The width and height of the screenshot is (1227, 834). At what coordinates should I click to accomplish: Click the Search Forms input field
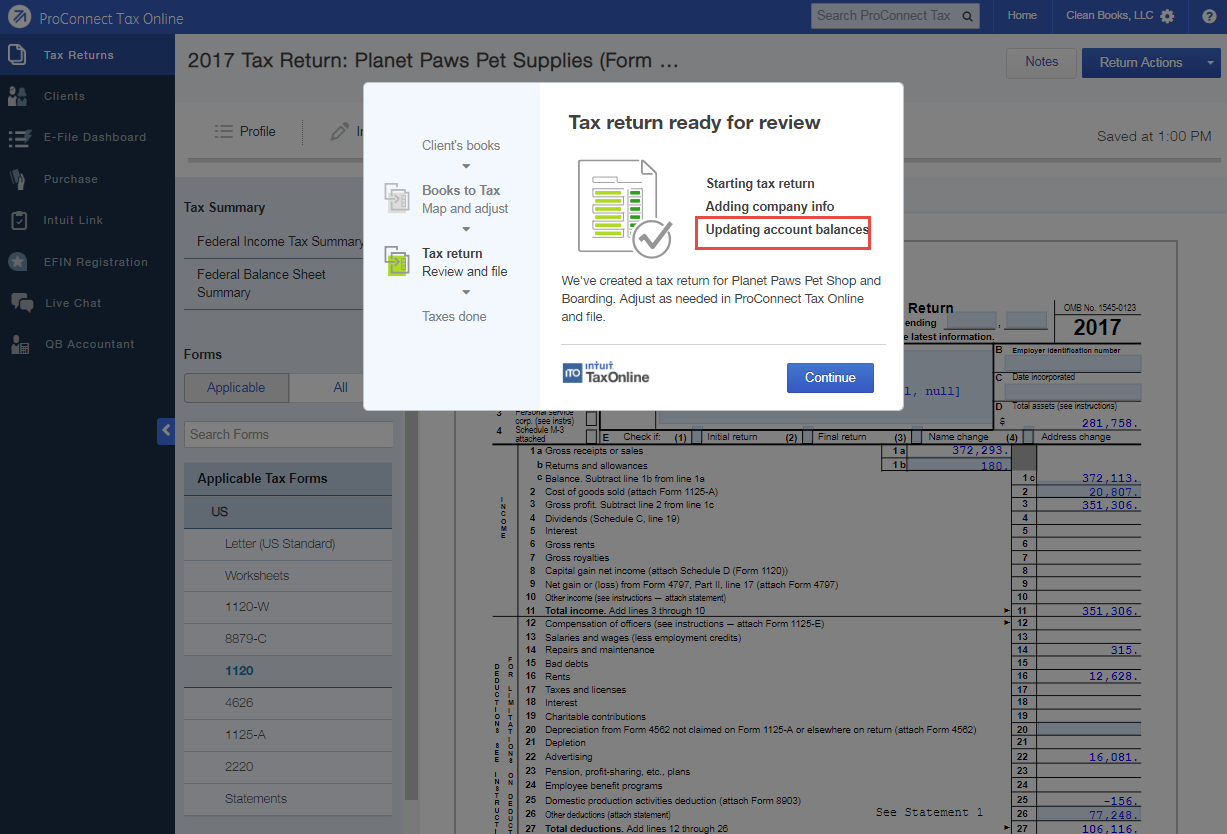(x=289, y=434)
